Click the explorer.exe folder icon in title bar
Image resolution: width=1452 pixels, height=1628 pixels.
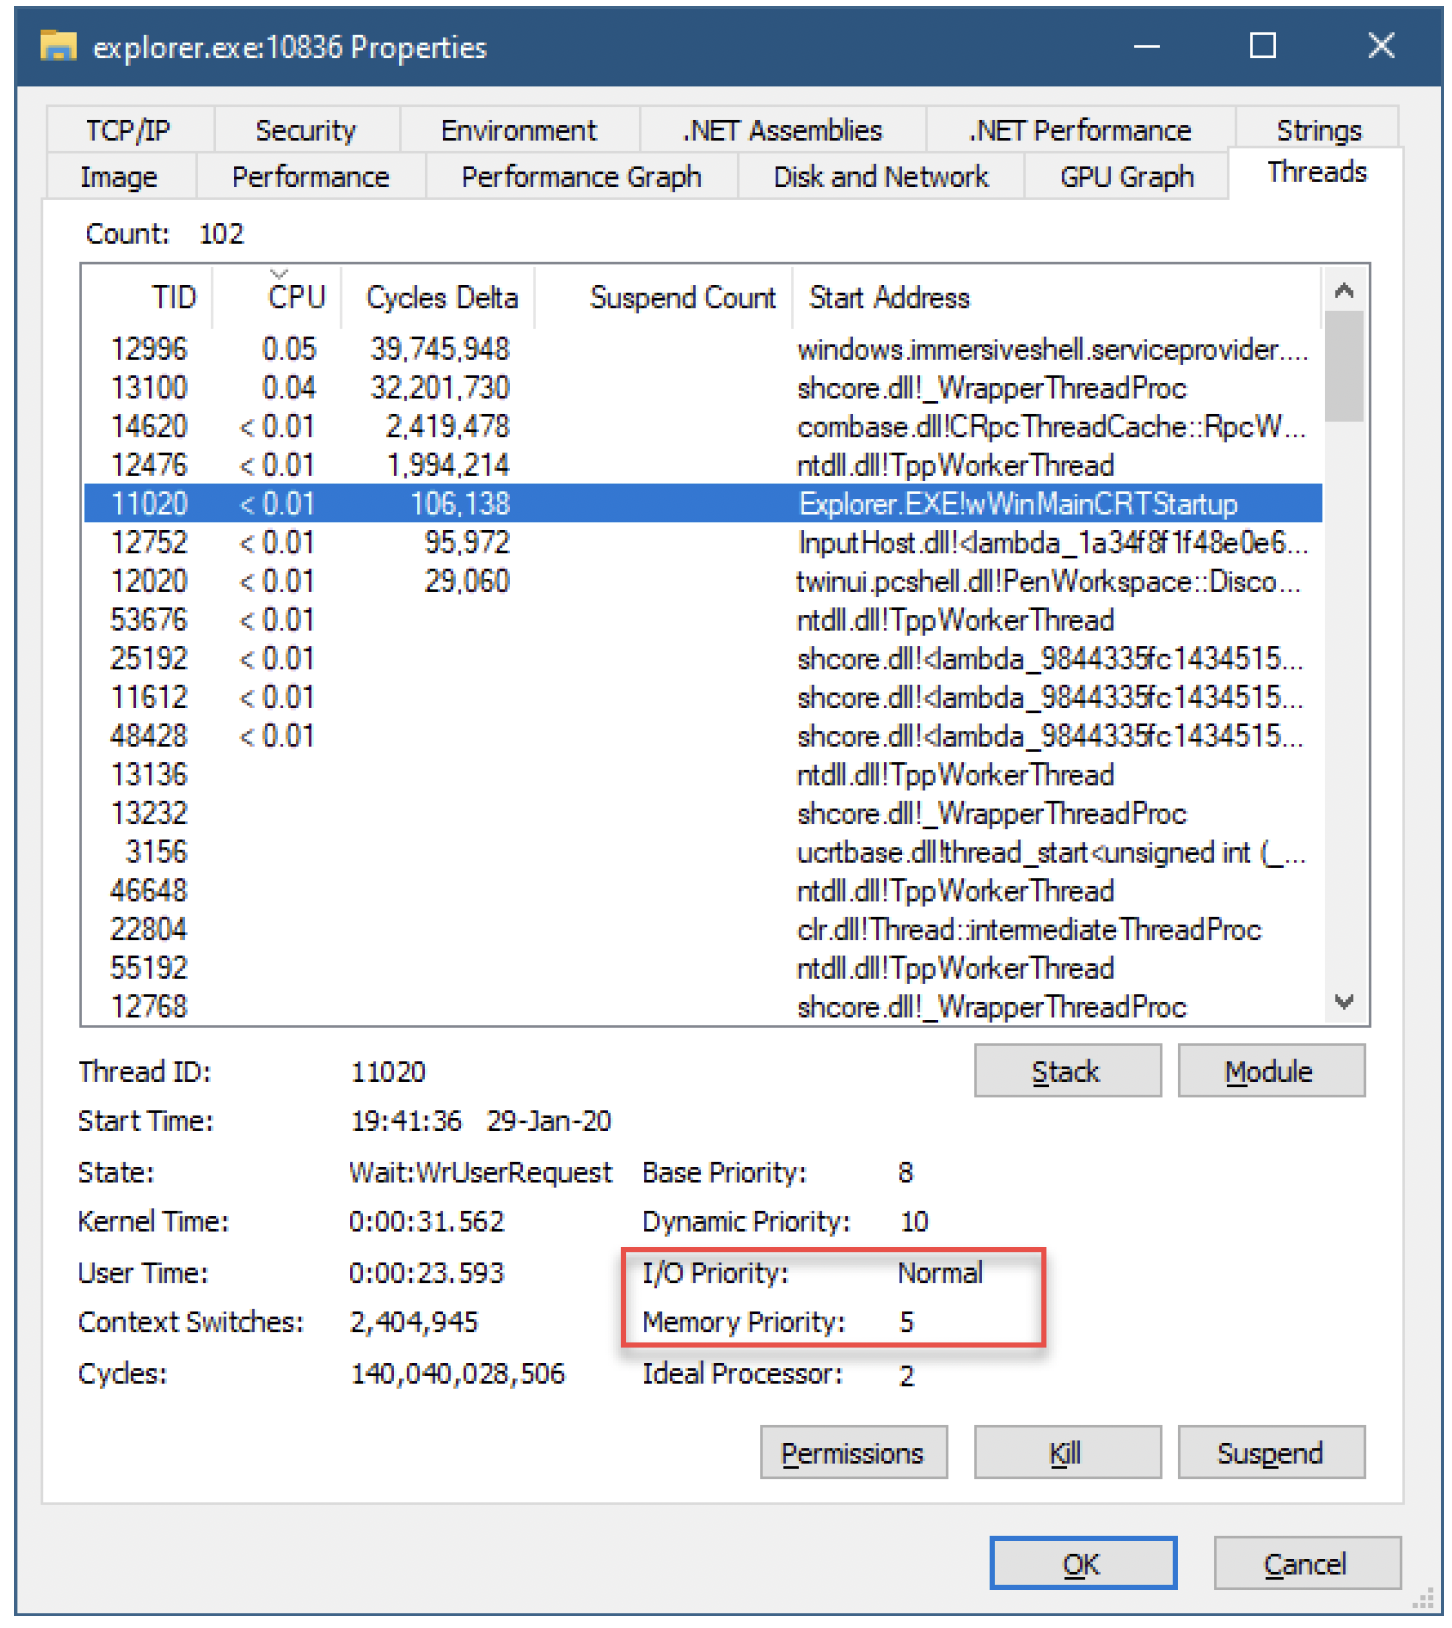pyautogui.click(x=58, y=46)
